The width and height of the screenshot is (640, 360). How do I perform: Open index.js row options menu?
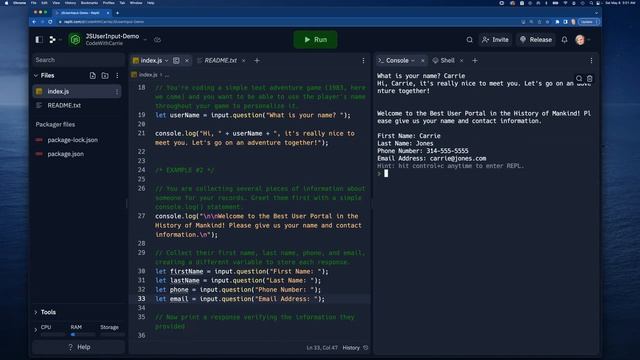point(117,91)
